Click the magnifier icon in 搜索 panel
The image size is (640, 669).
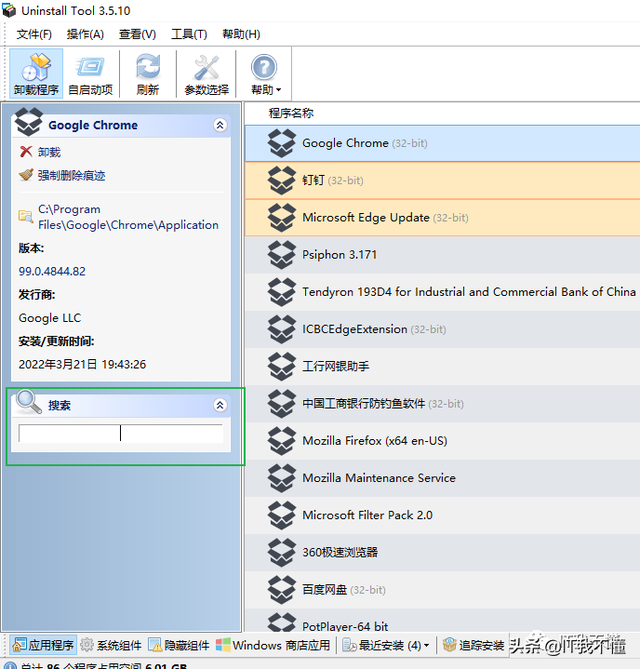(x=28, y=402)
